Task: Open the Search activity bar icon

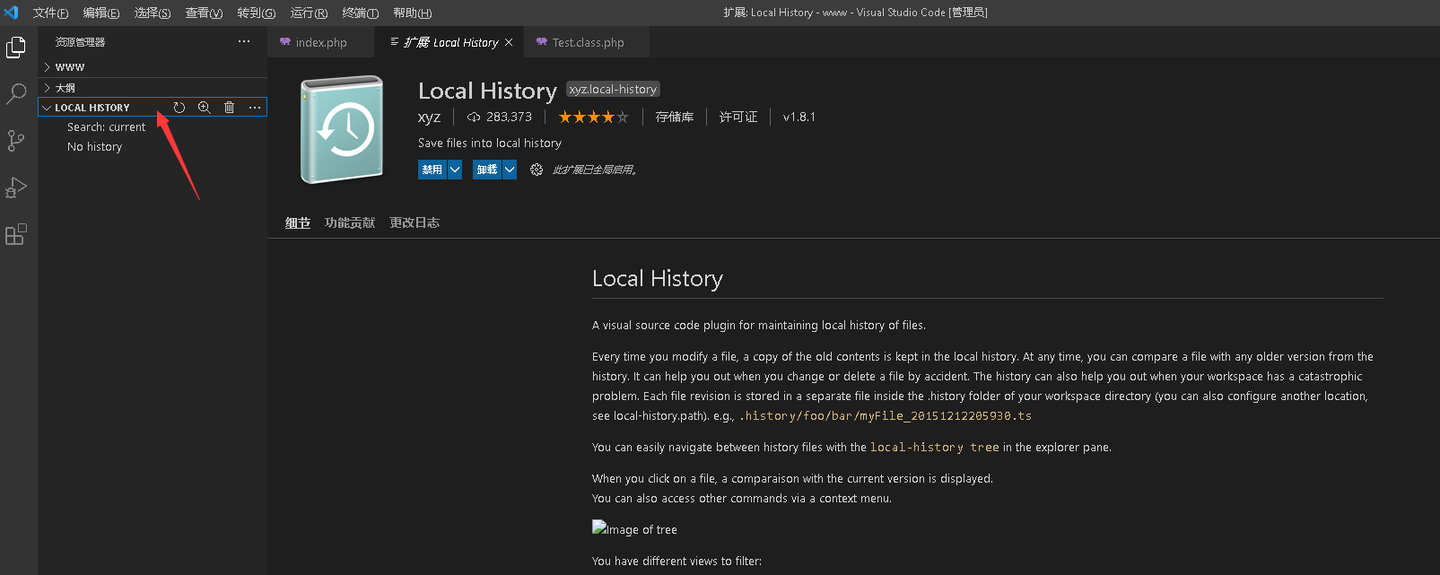Action: [16, 94]
